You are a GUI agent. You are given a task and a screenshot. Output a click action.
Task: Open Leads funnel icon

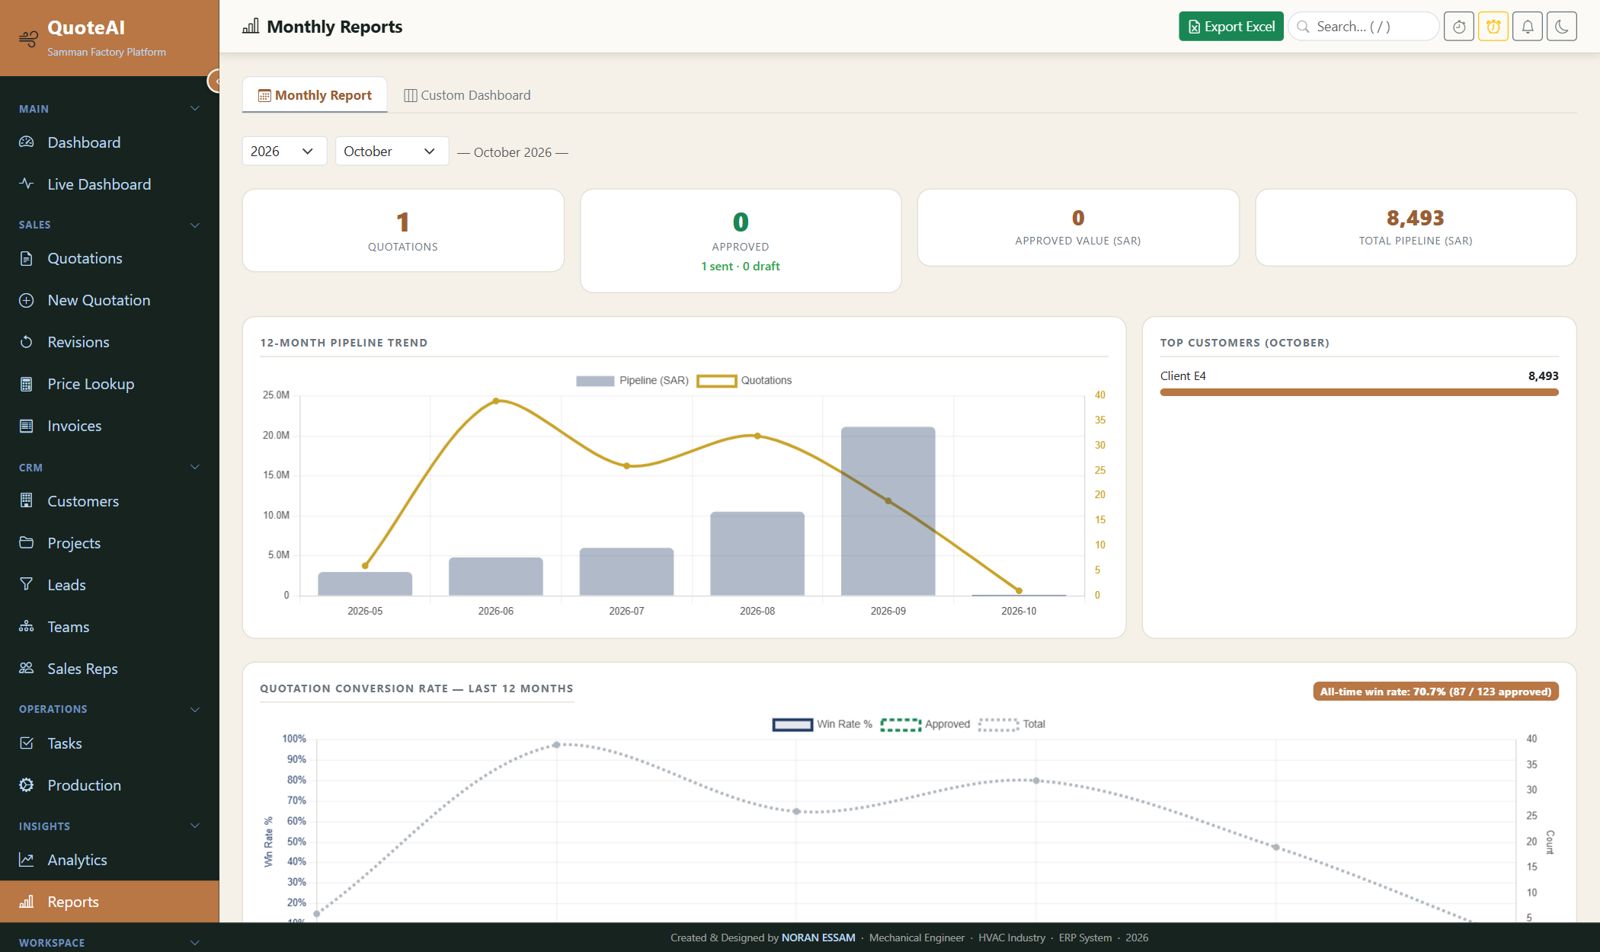(26, 585)
